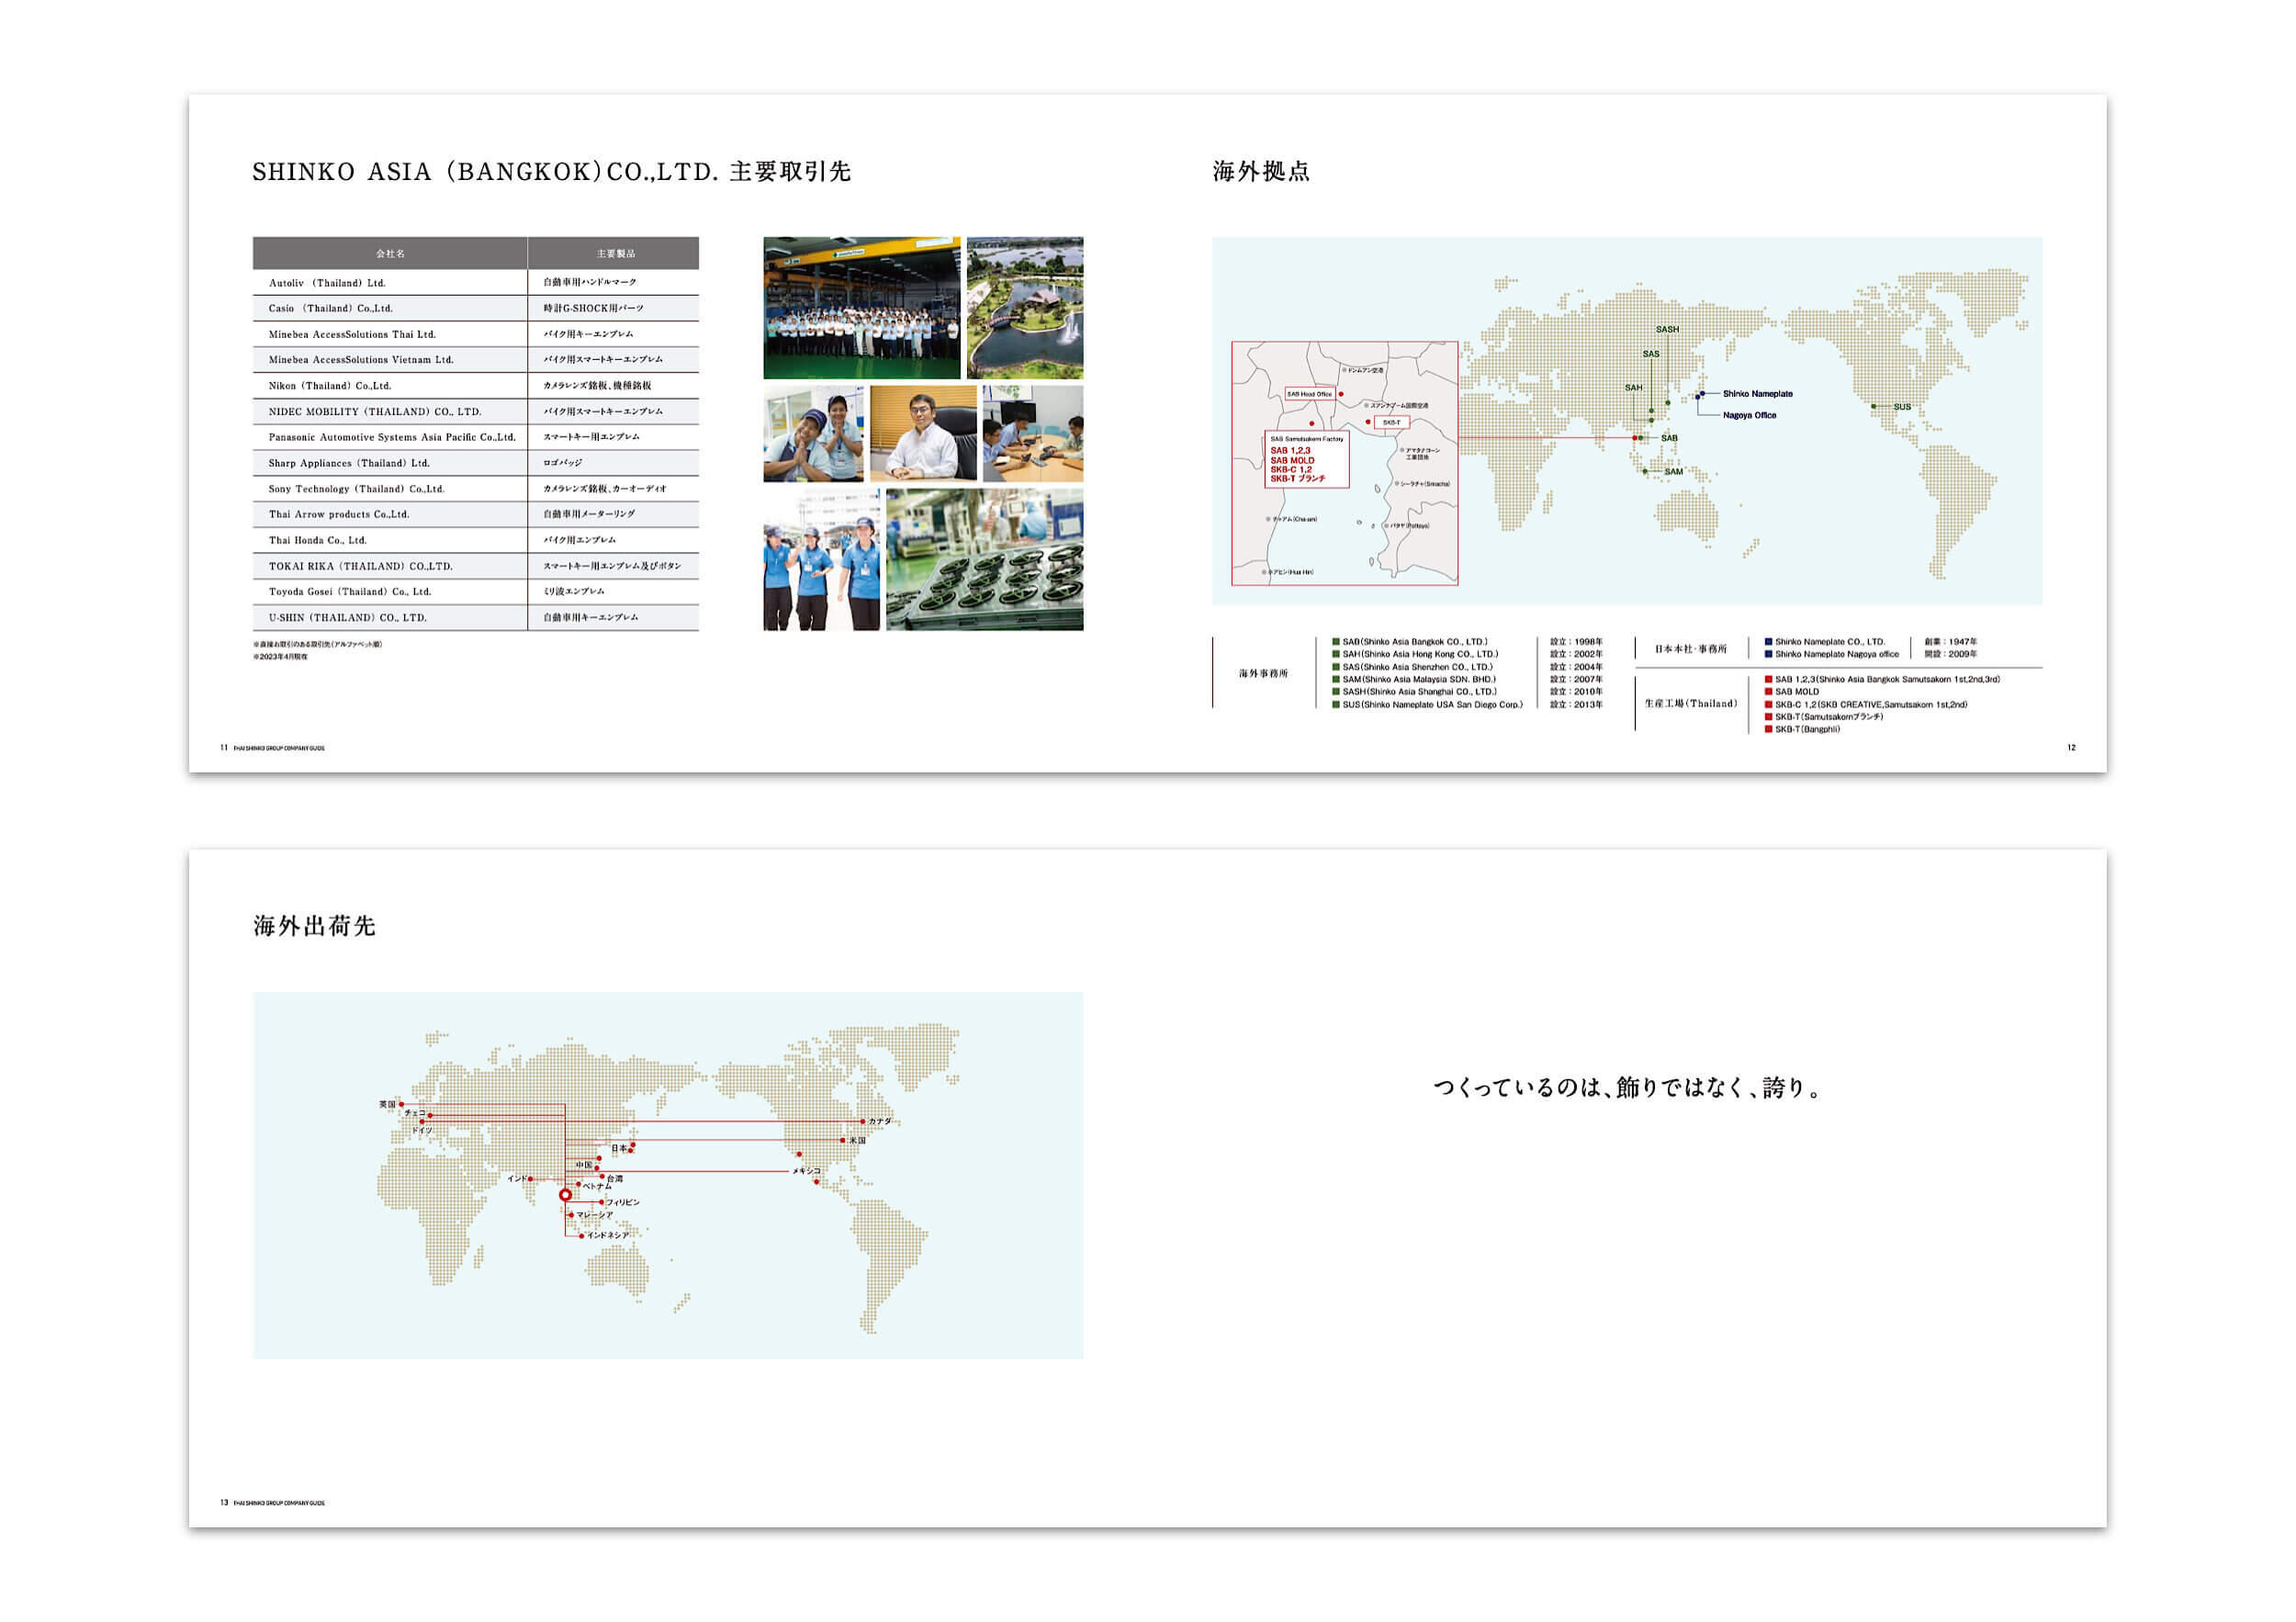The image size is (2296, 1622).
Task: Click the '時計G-SHOCK用パーツ' product cell
Action: (x=614, y=309)
